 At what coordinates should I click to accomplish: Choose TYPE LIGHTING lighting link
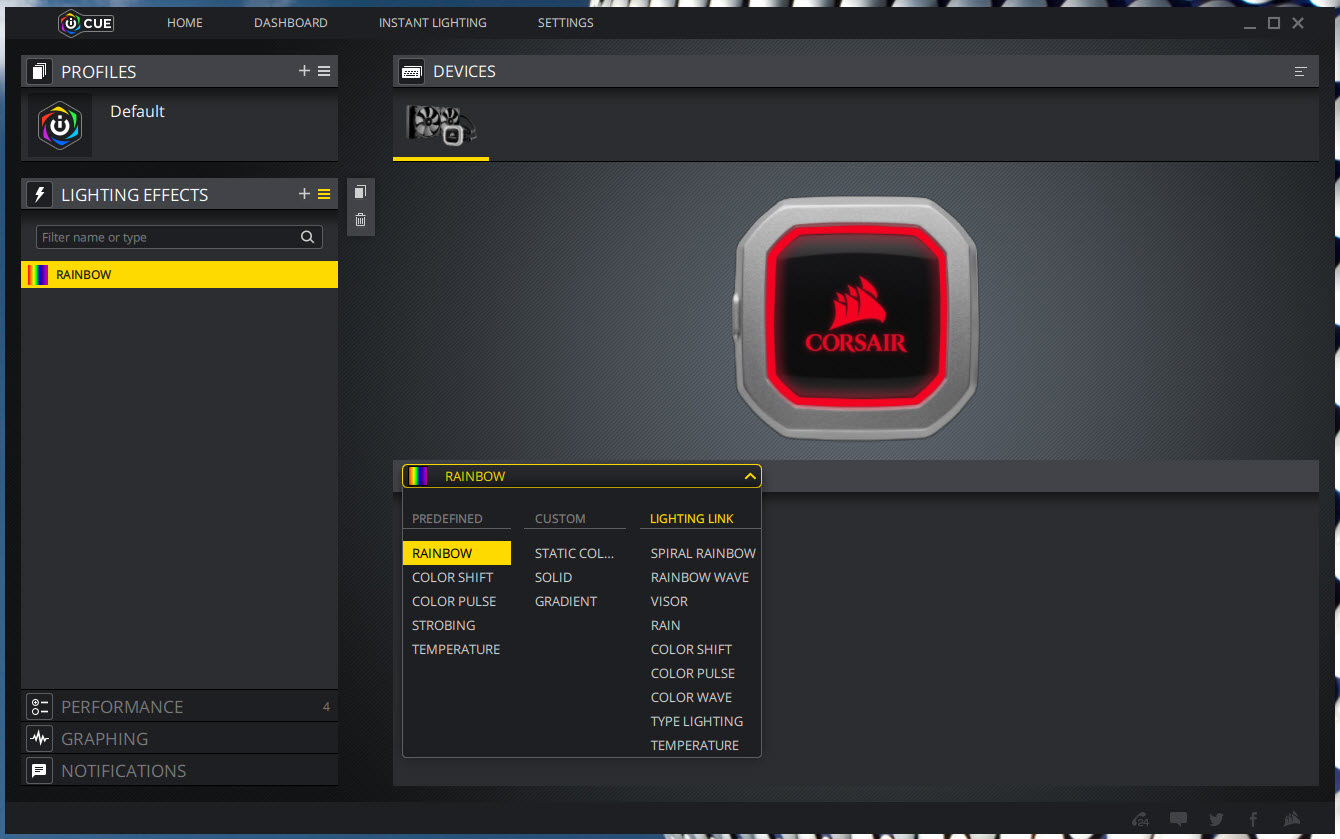pos(697,721)
